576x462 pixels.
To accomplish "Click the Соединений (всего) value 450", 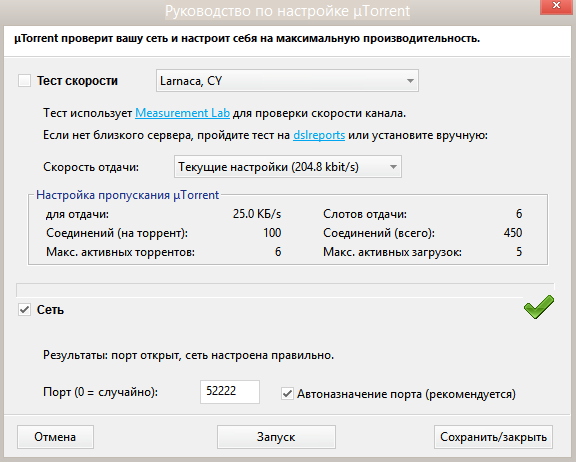I will (513, 233).
